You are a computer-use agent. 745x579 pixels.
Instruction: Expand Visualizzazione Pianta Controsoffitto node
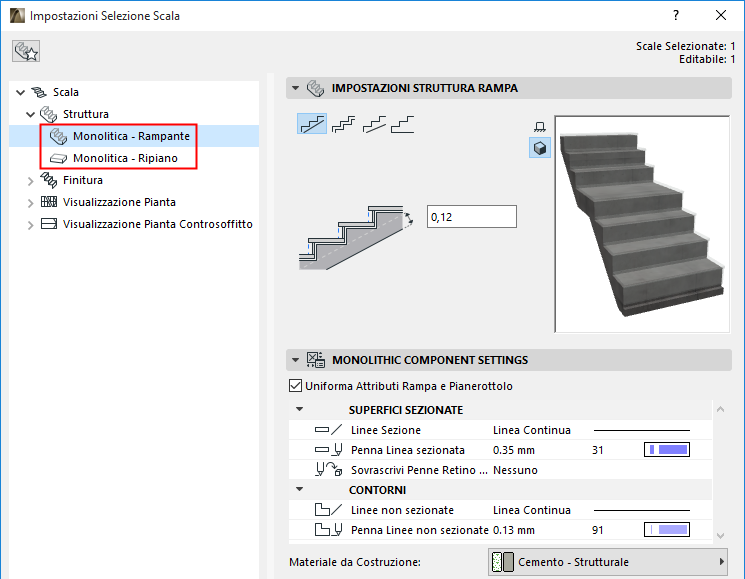[x=30, y=225]
